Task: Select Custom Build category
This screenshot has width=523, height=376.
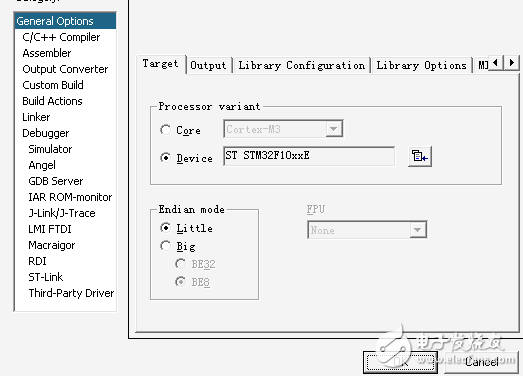Action: pyautogui.click(x=53, y=85)
